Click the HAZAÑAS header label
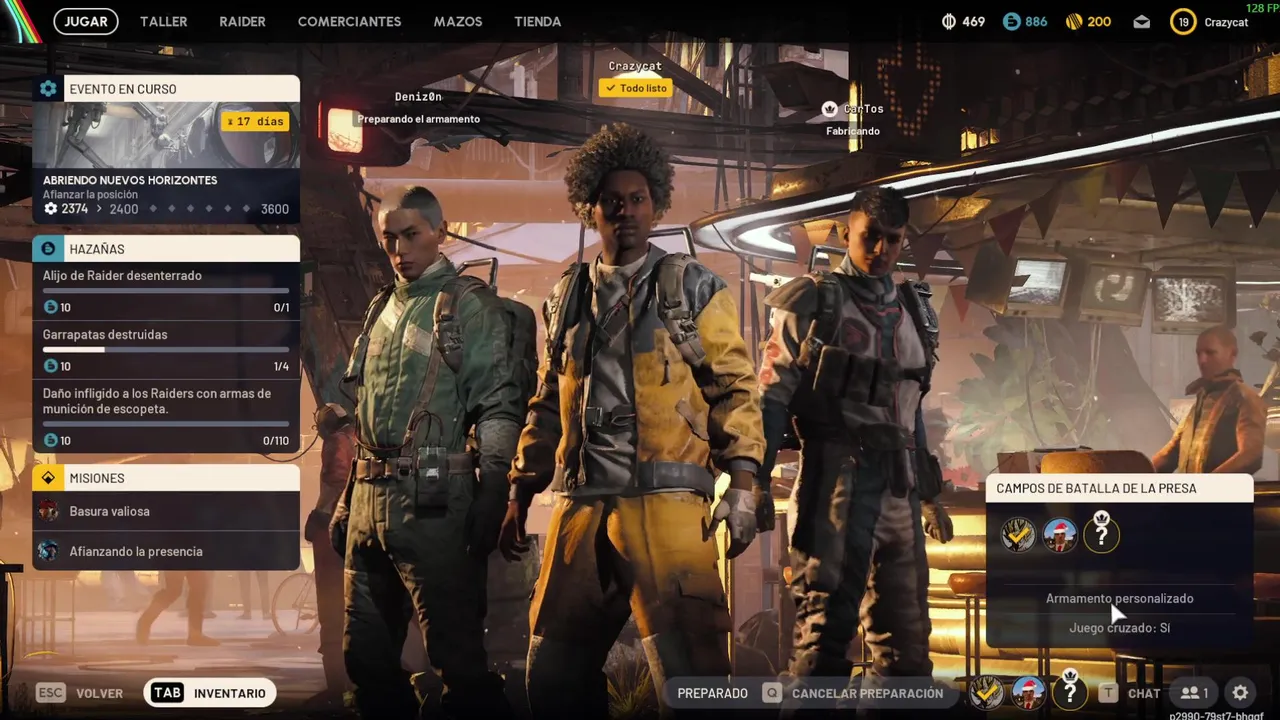 click(97, 249)
